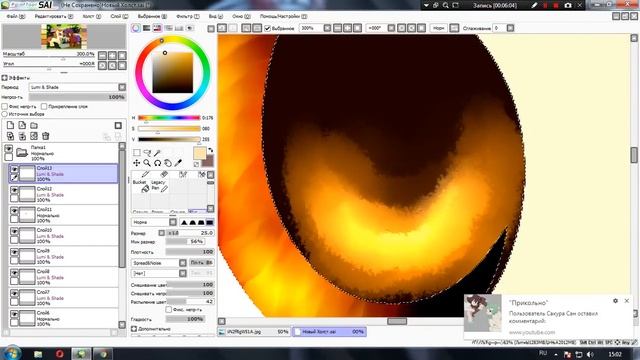Image resolution: width=640 pixels, height=360 pixels.
Task: Open the www.youtube.com notification link
Action: tap(531, 332)
